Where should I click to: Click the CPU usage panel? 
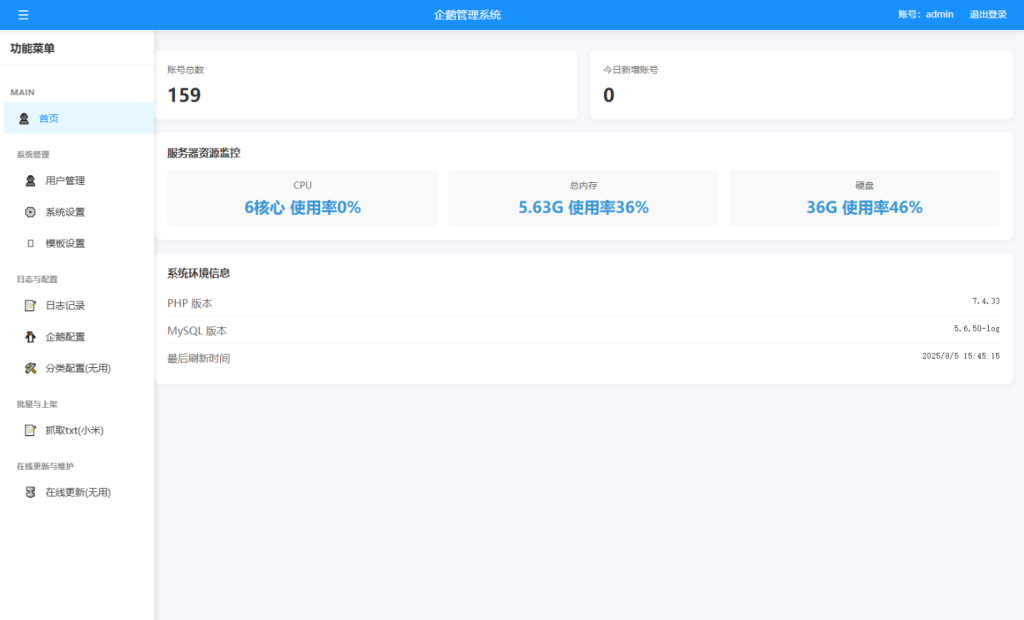click(x=302, y=198)
